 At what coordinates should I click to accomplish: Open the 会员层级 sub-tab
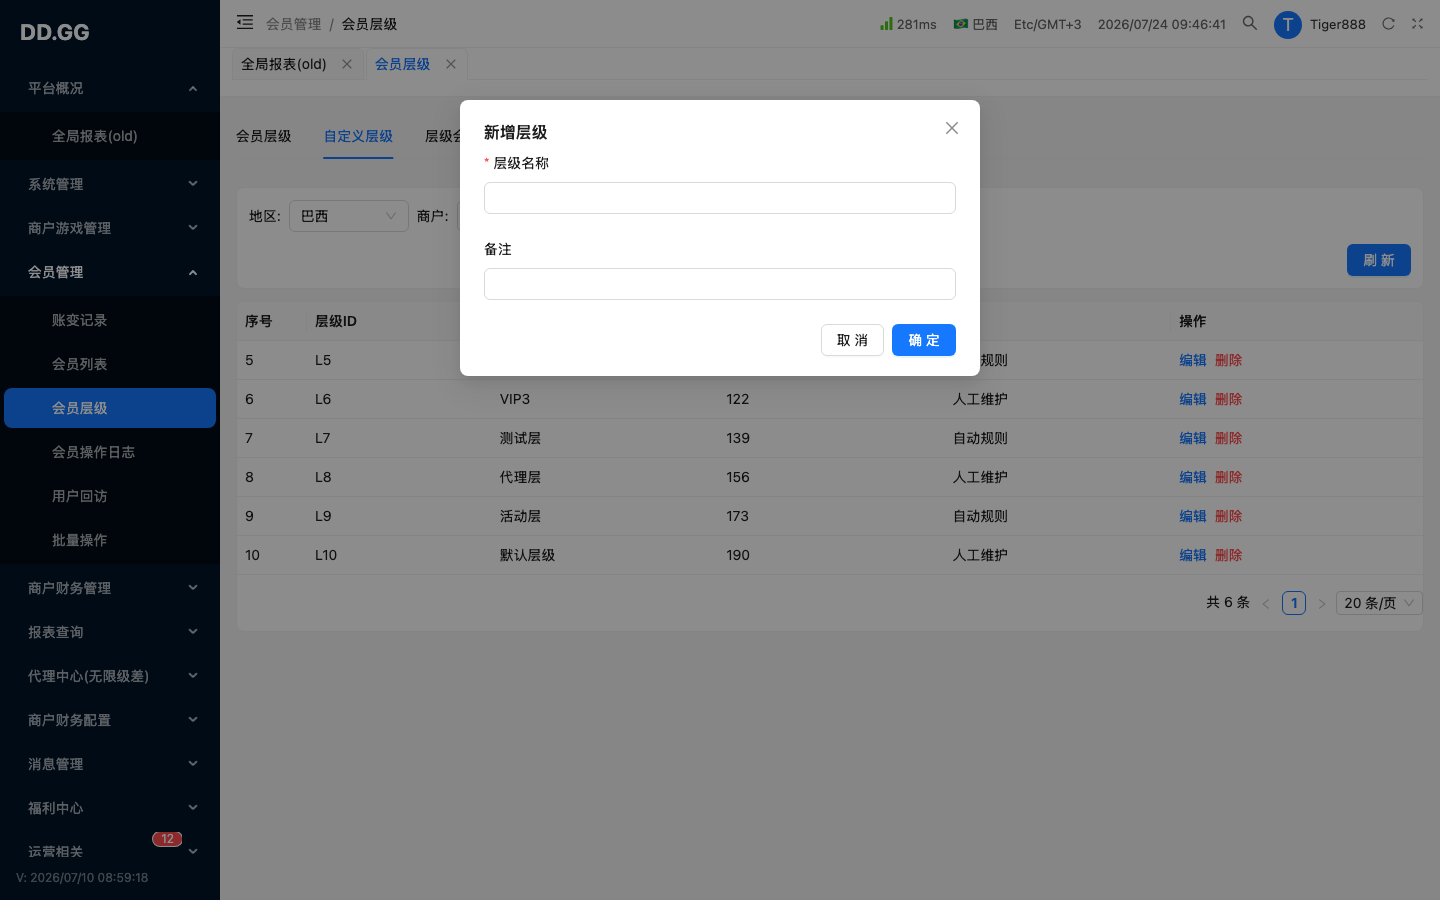[x=264, y=136]
